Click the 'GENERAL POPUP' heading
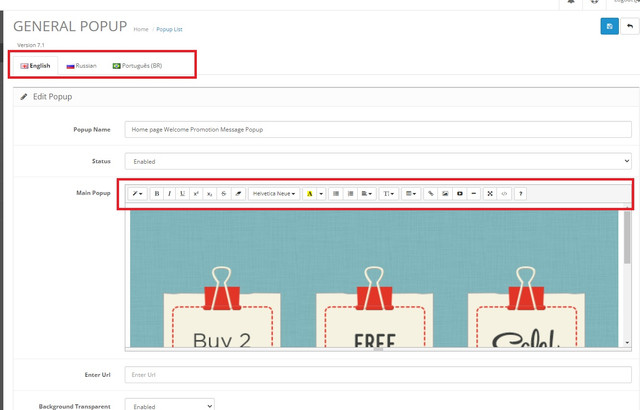Screen dimensions: 640x410 [70, 27]
